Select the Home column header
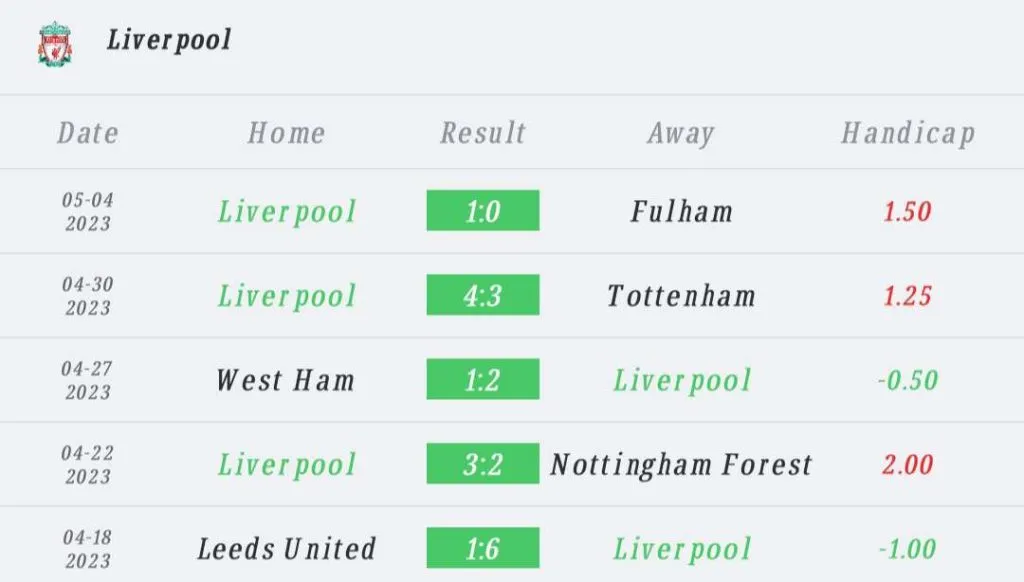Screen dimensions: 1024x582 [286, 133]
